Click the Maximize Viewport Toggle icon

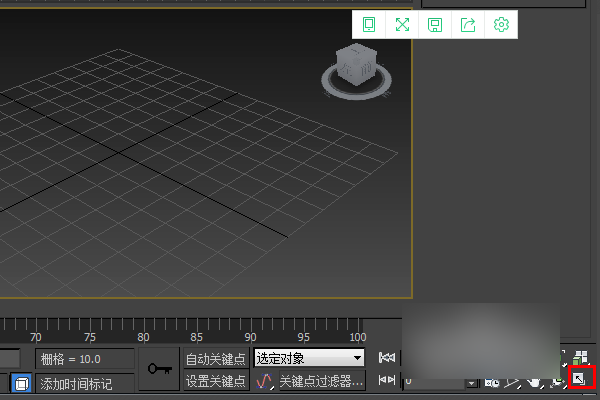pyautogui.click(x=580, y=378)
